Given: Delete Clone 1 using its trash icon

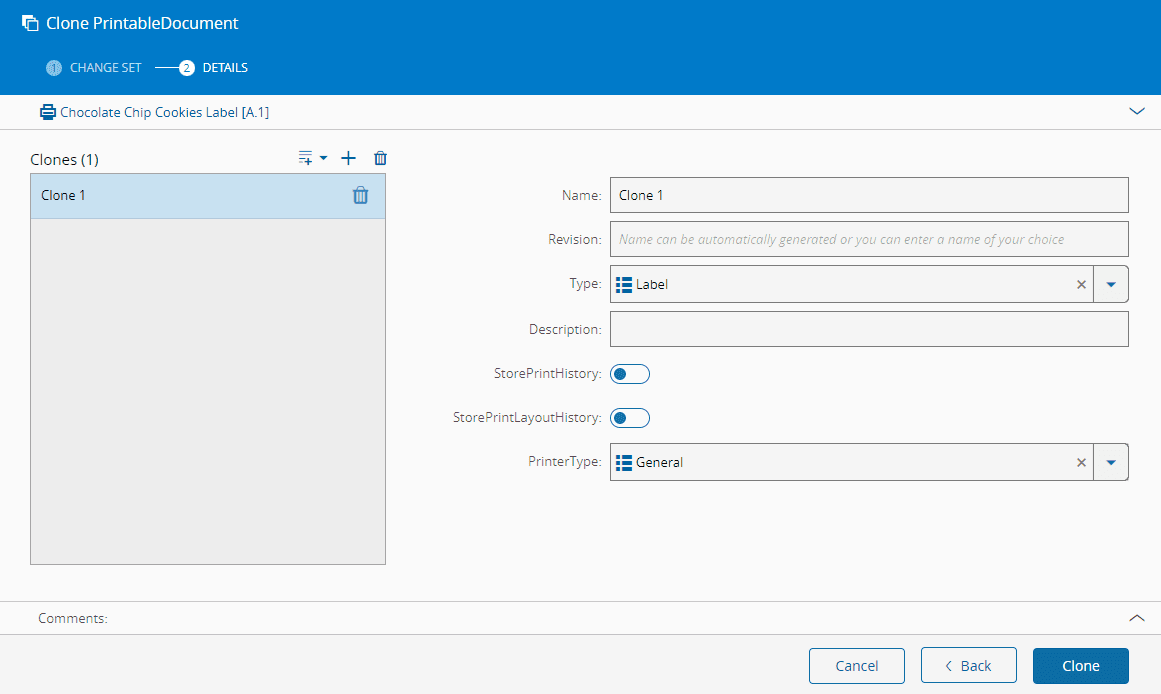Looking at the screenshot, I should (360, 196).
